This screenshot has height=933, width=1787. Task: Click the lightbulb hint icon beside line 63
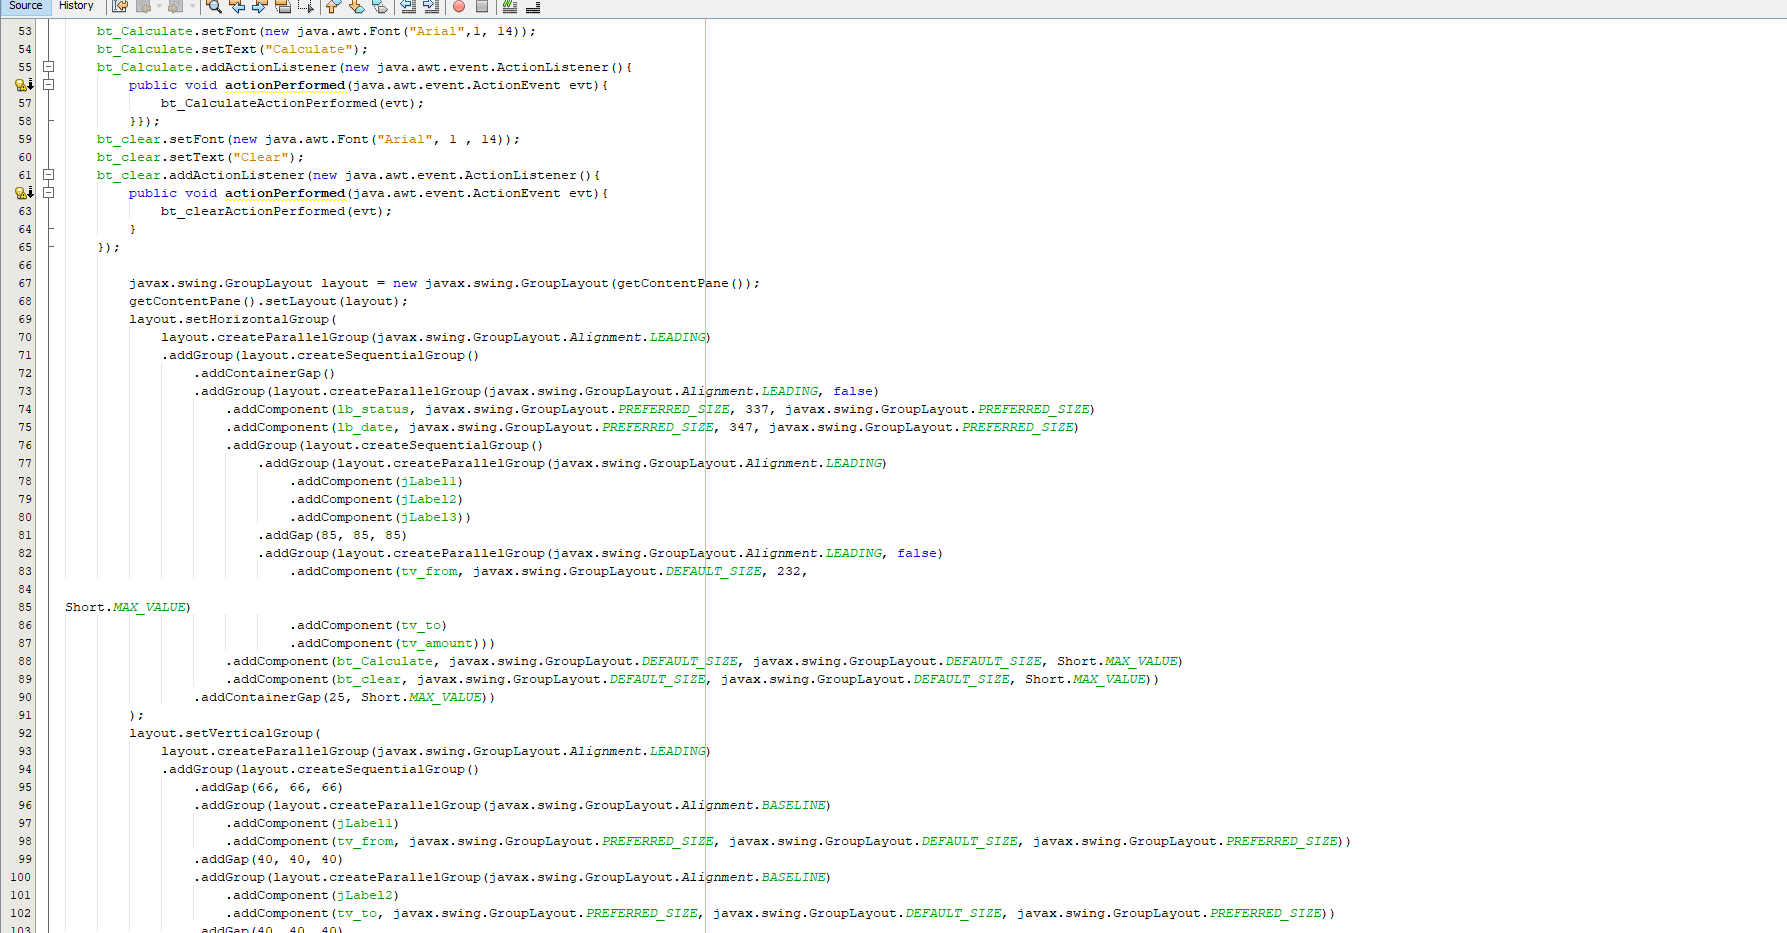click(23, 193)
